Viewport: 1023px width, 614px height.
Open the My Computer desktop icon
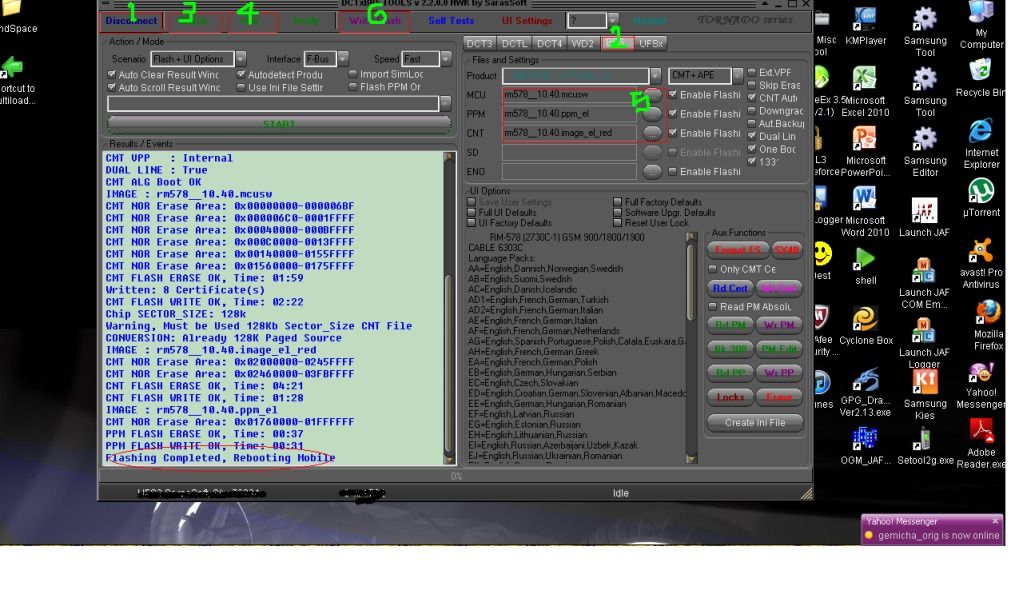pyautogui.click(x=981, y=25)
